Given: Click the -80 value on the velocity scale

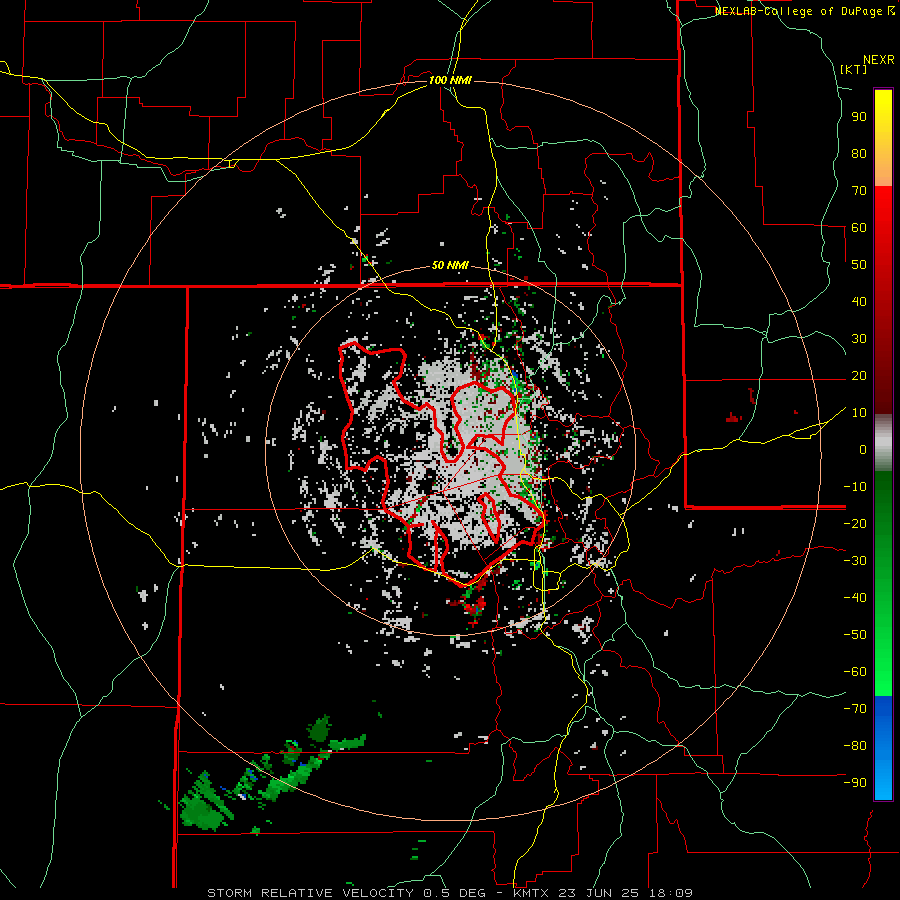Looking at the screenshot, I should 855,746.
